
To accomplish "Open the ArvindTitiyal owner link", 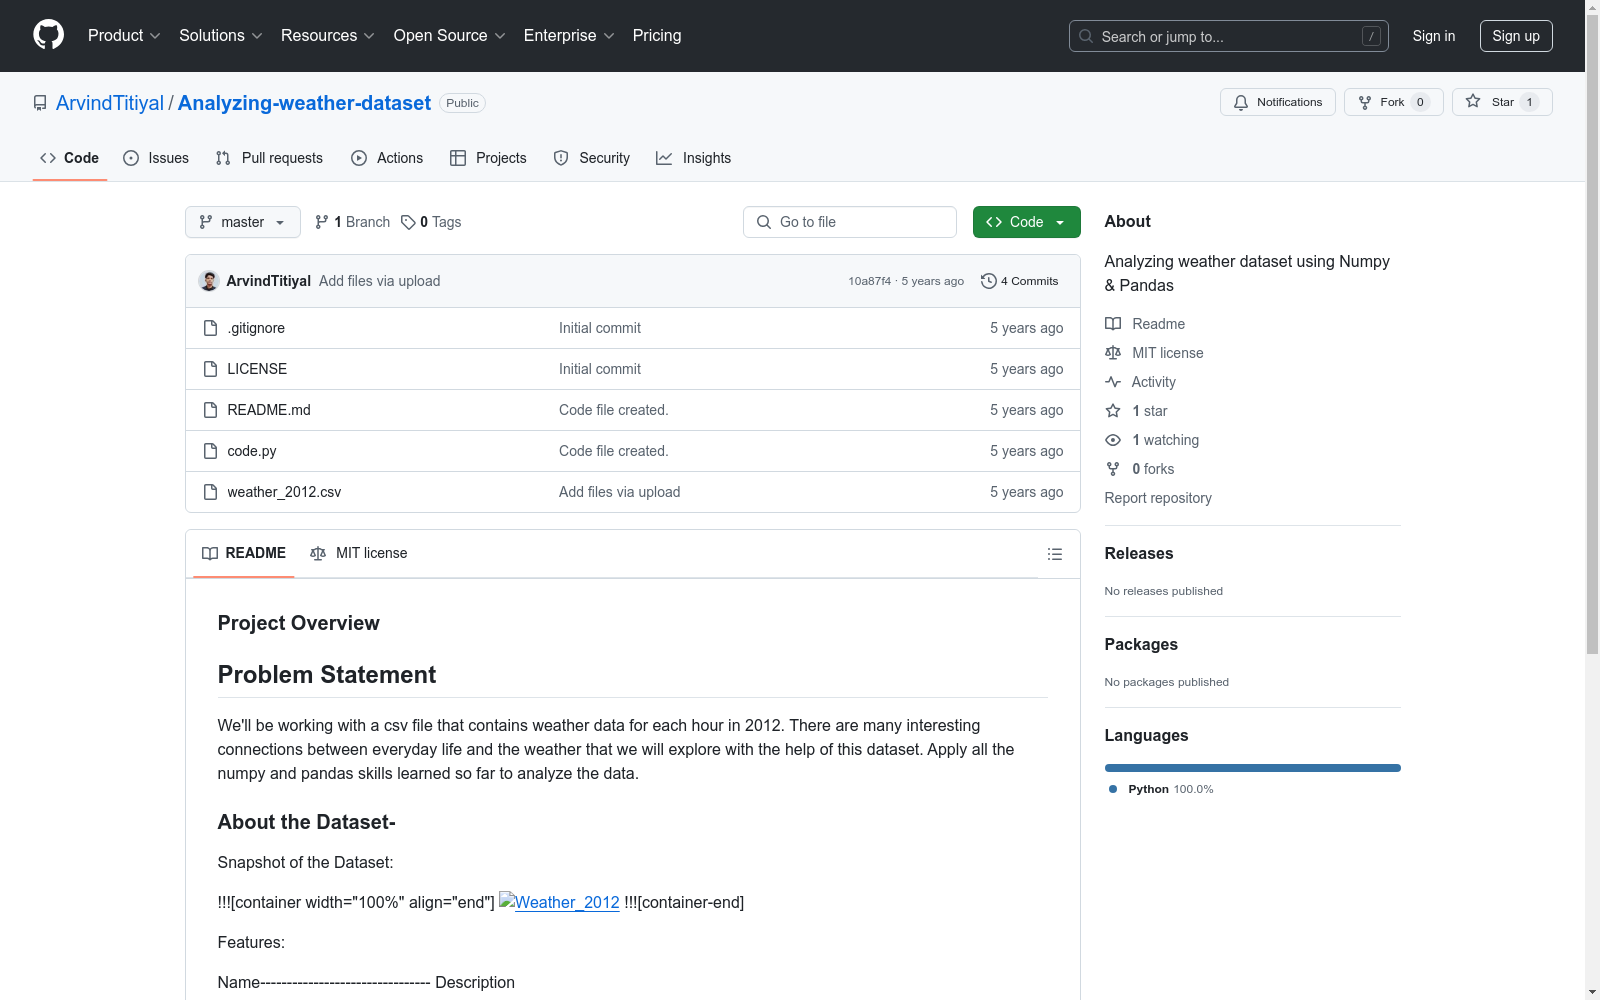I will (110, 103).
